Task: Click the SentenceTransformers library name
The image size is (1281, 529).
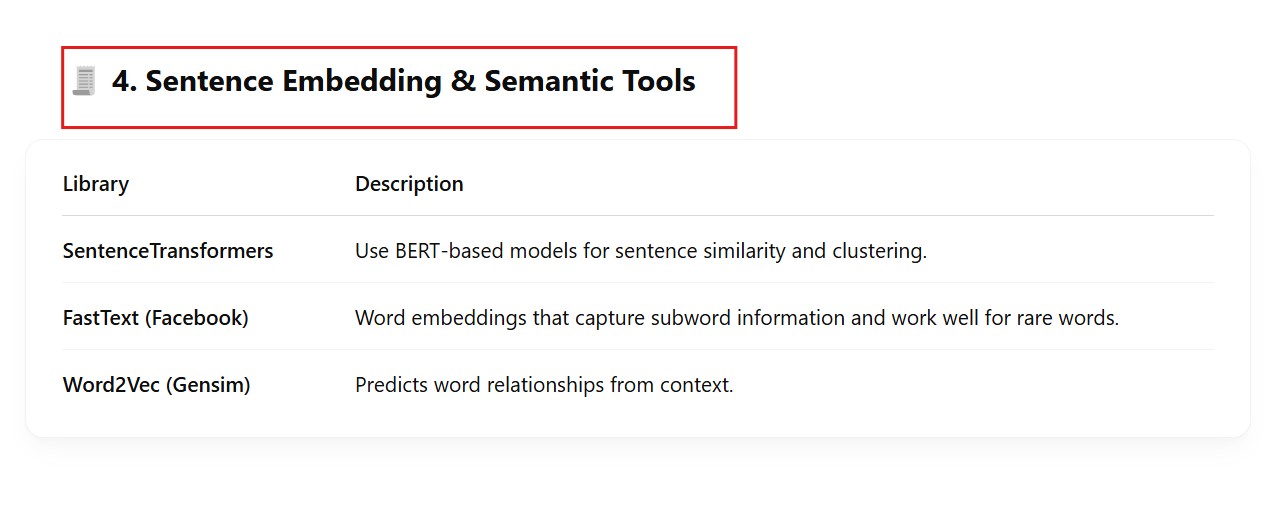Action: click(168, 251)
